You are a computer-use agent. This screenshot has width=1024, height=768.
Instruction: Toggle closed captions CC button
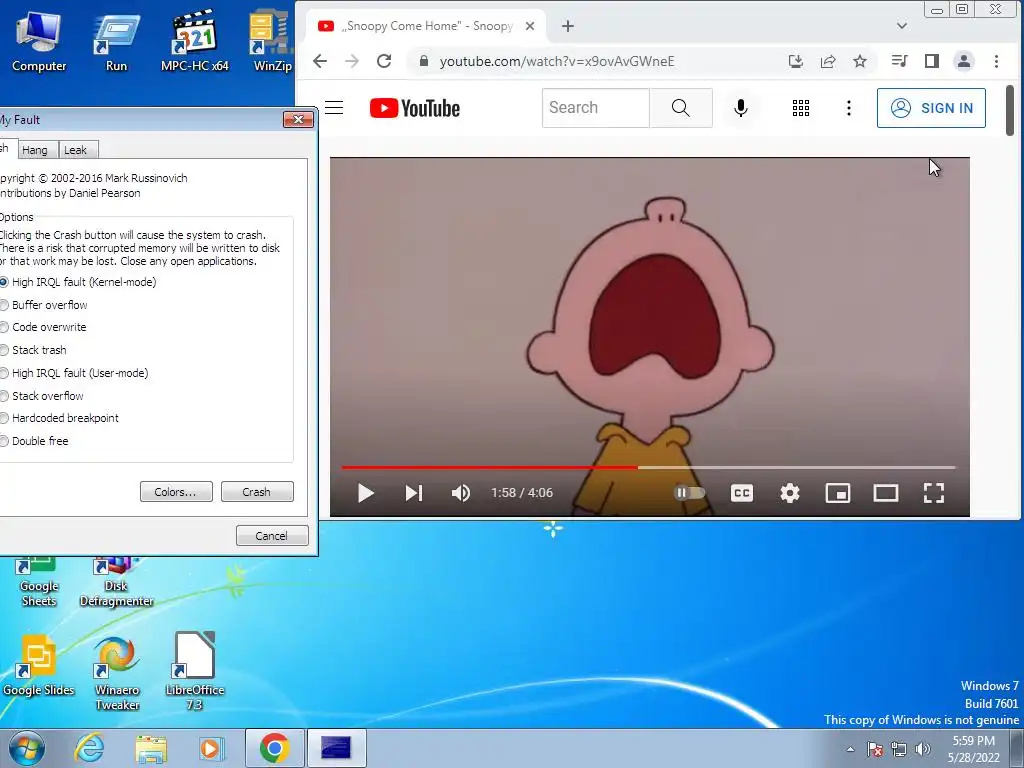click(741, 493)
